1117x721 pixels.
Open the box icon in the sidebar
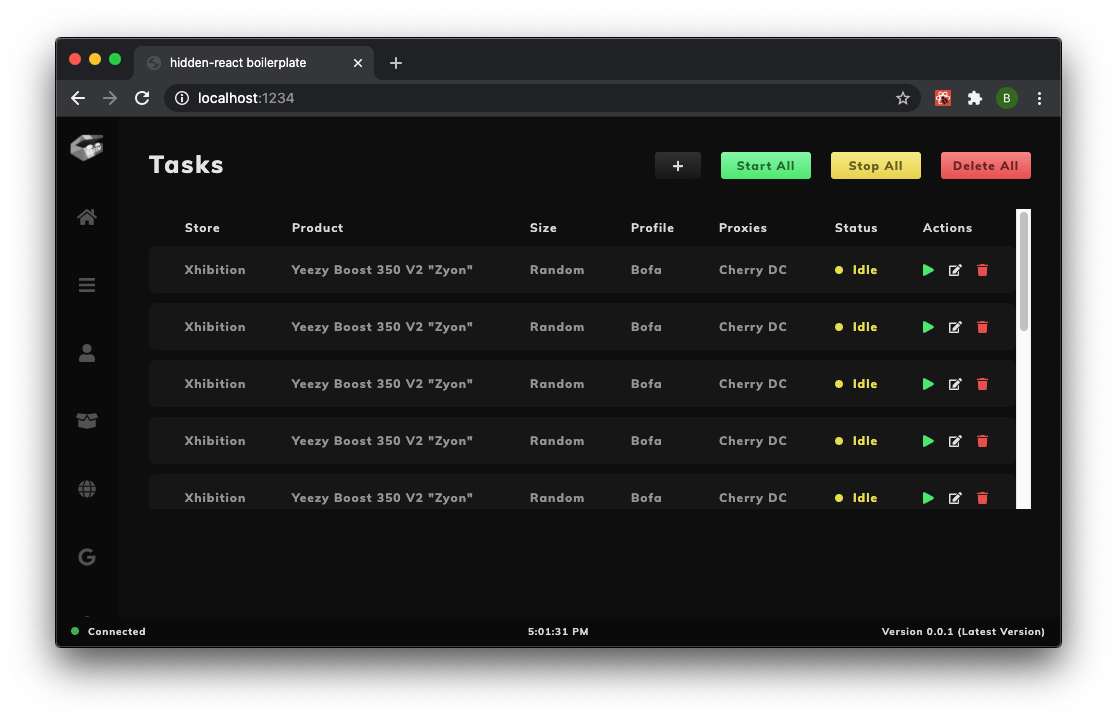pos(87,420)
